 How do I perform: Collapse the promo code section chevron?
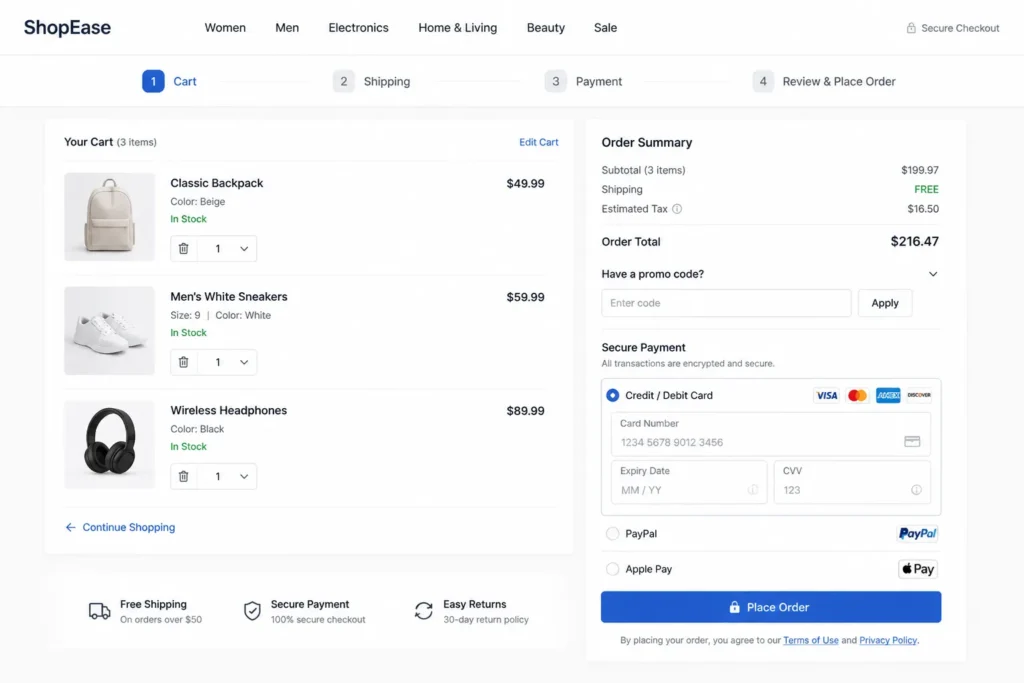(933, 274)
